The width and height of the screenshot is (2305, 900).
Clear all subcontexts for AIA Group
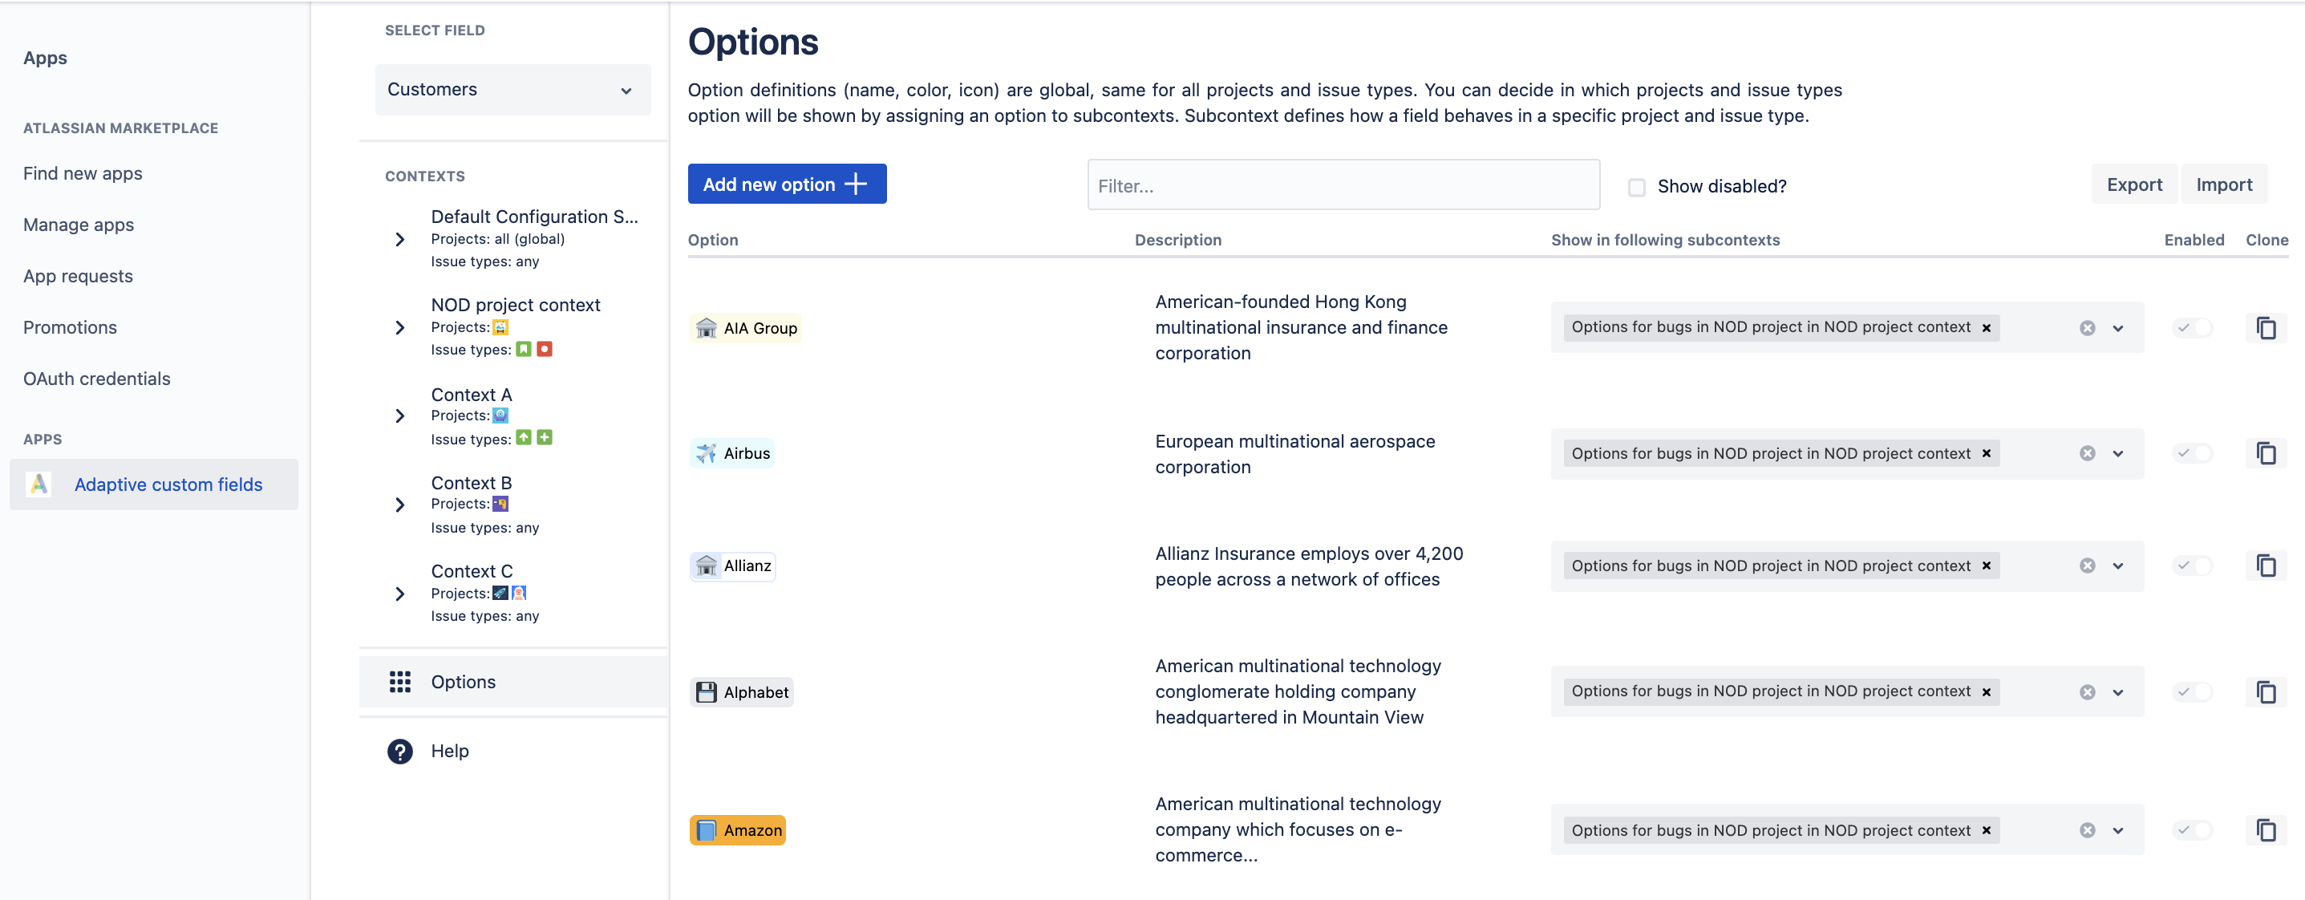tap(2087, 328)
